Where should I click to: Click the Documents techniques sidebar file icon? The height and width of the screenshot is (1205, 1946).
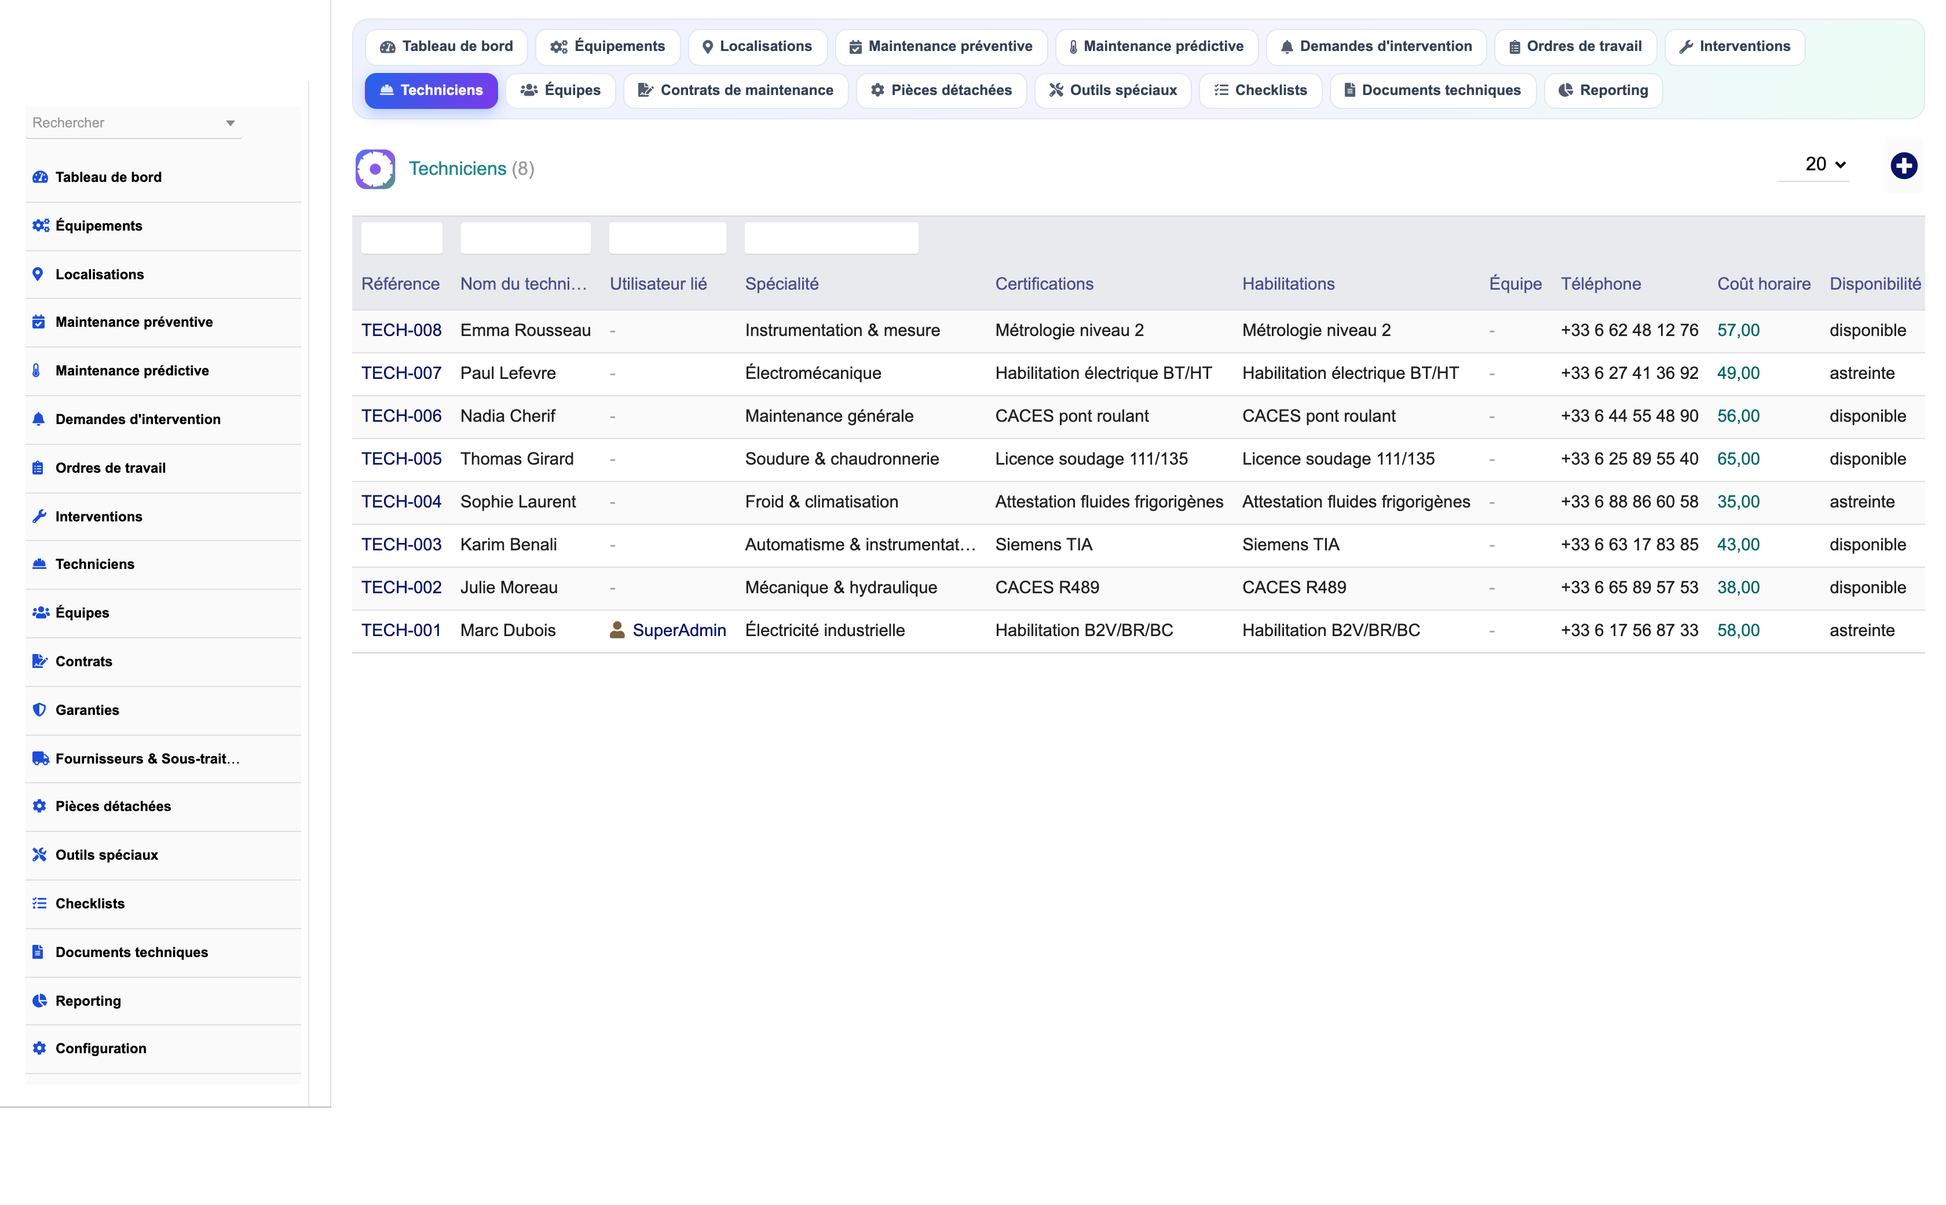[x=38, y=952]
